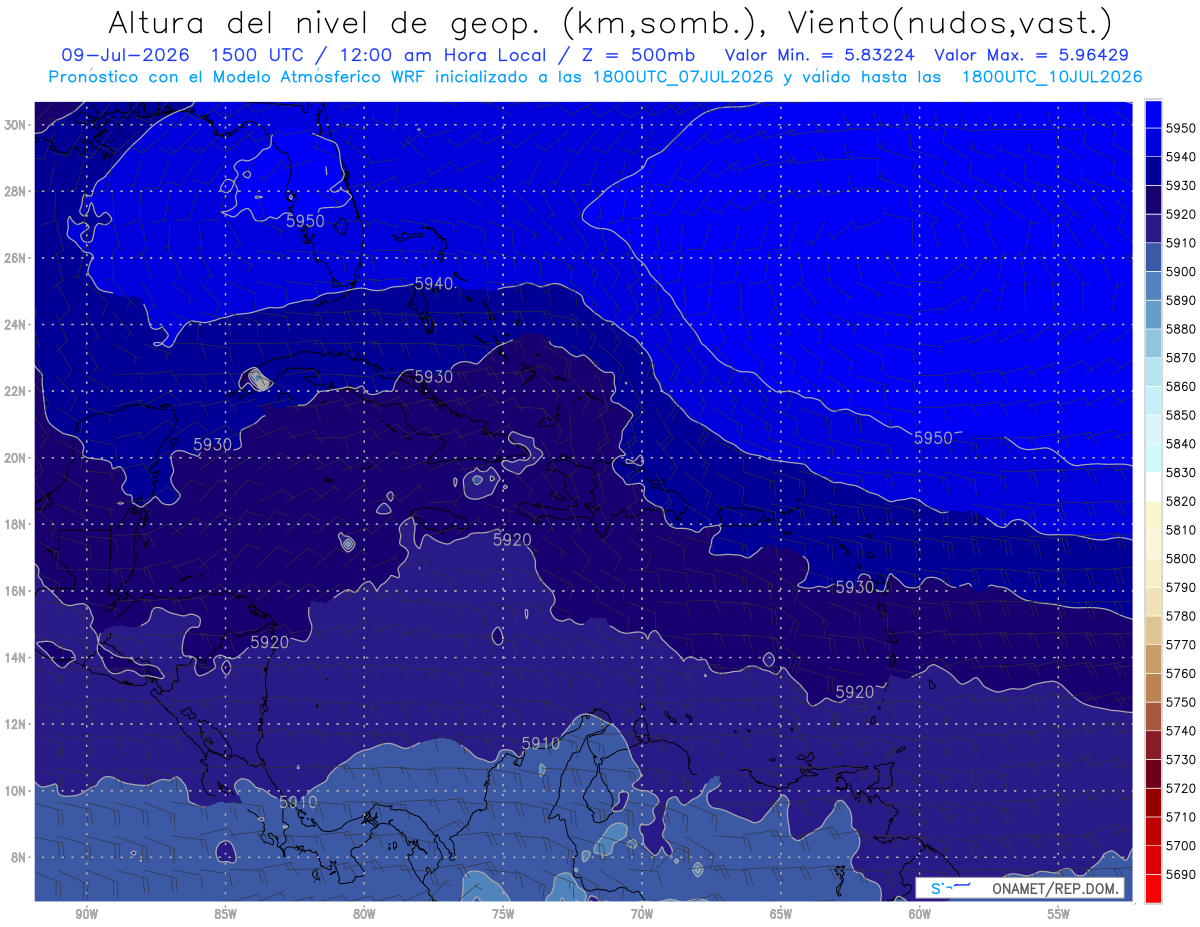Click the '5920' contour label south of Haiti

click(512, 540)
